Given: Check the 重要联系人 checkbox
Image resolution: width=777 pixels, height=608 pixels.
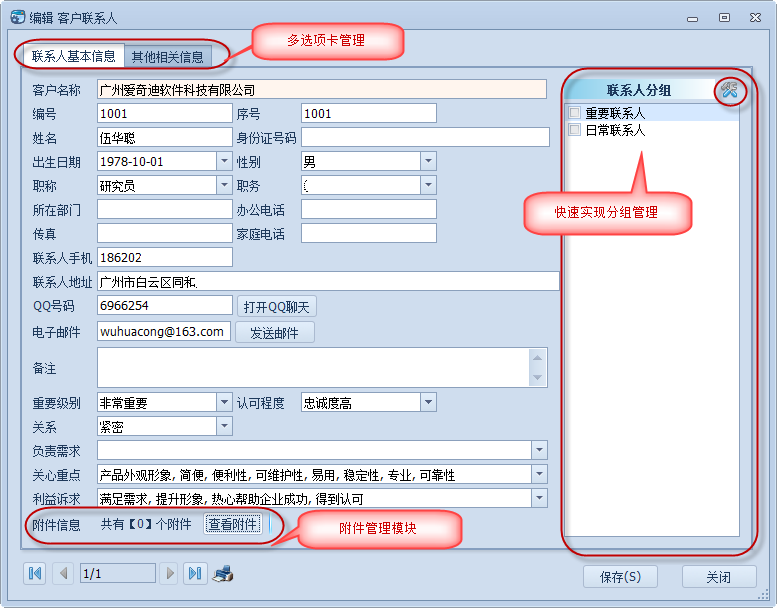Looking at the screenshot, I should pos(575,113).
